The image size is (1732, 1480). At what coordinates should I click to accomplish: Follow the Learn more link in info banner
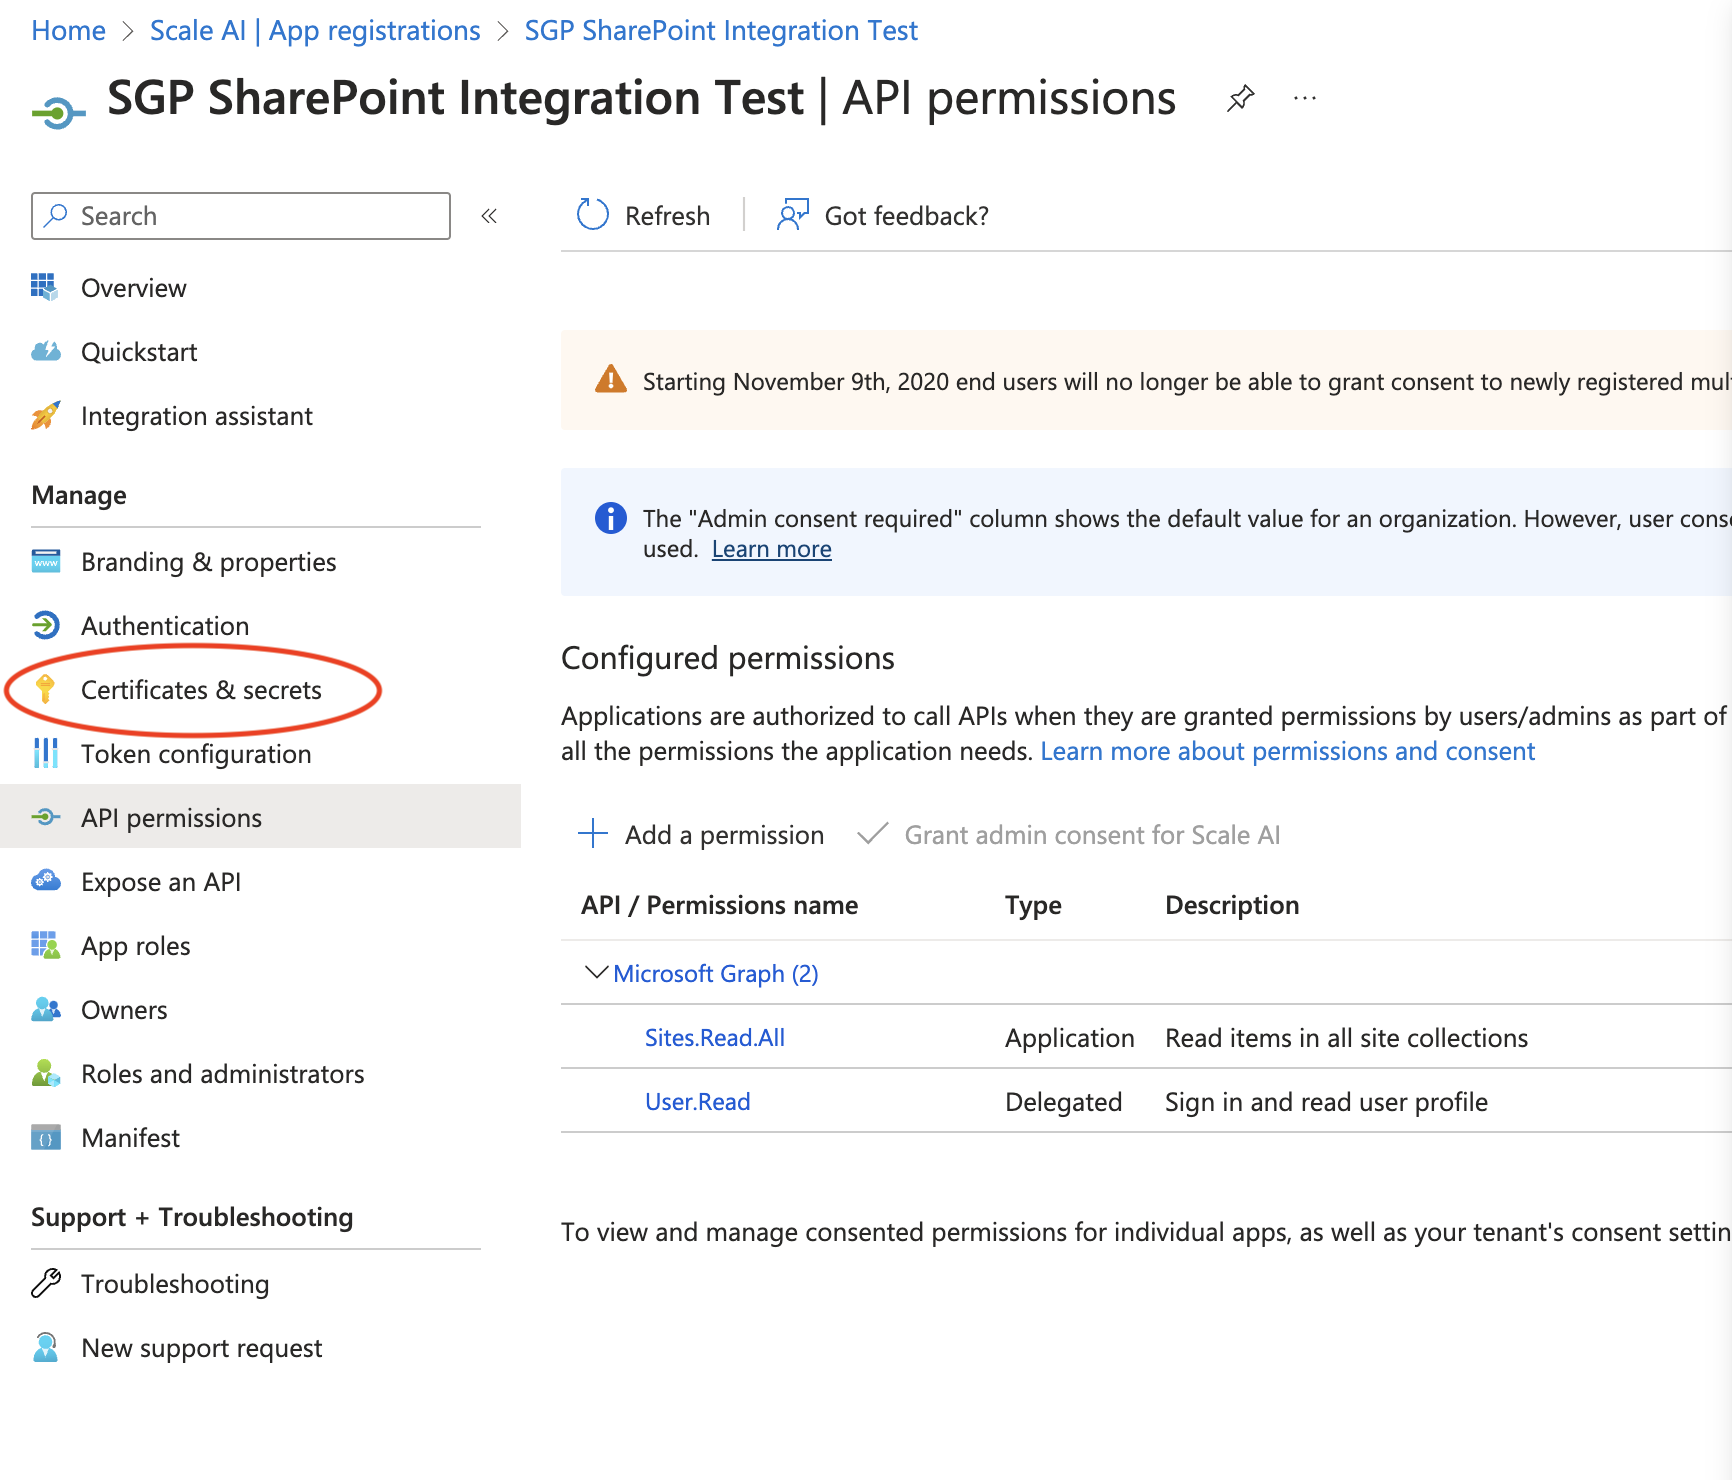(771, 549)
